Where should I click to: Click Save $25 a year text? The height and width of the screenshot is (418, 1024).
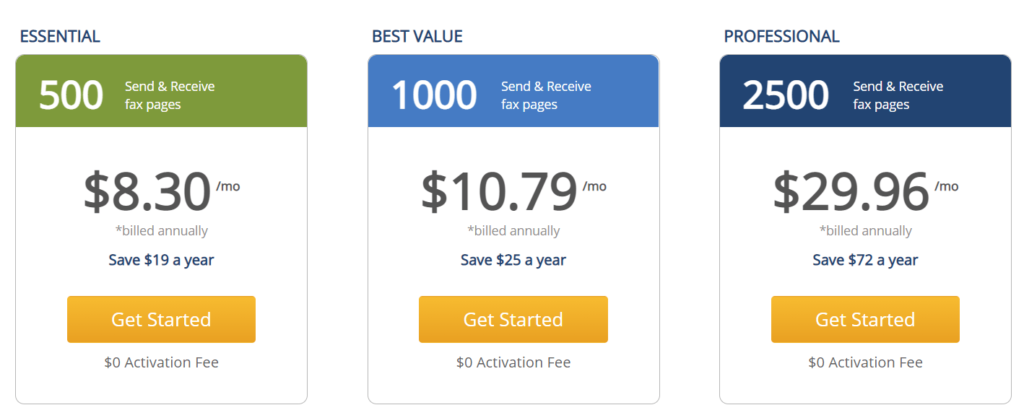pos(513,260)
